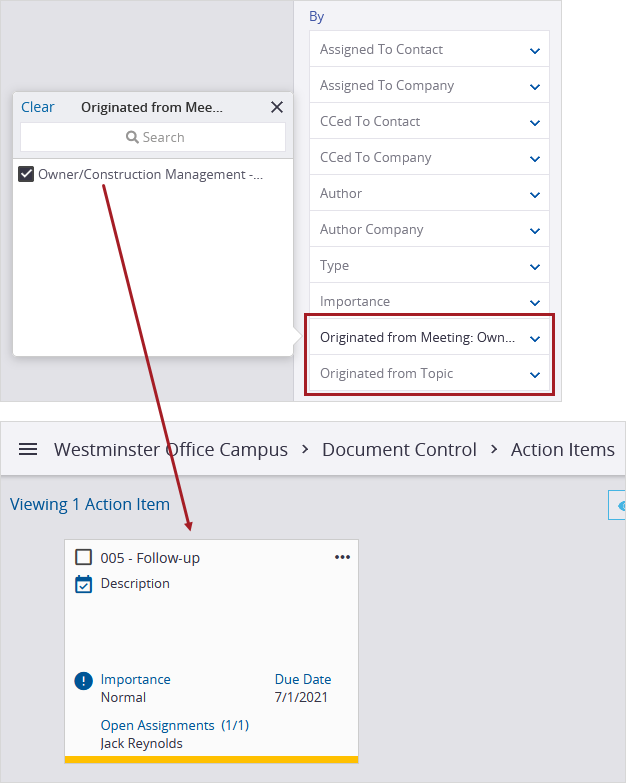The width and height of the screenshot is (626, 783).
Task: Open the Importance filter dropdown
Action: click(x=429, y=301)
